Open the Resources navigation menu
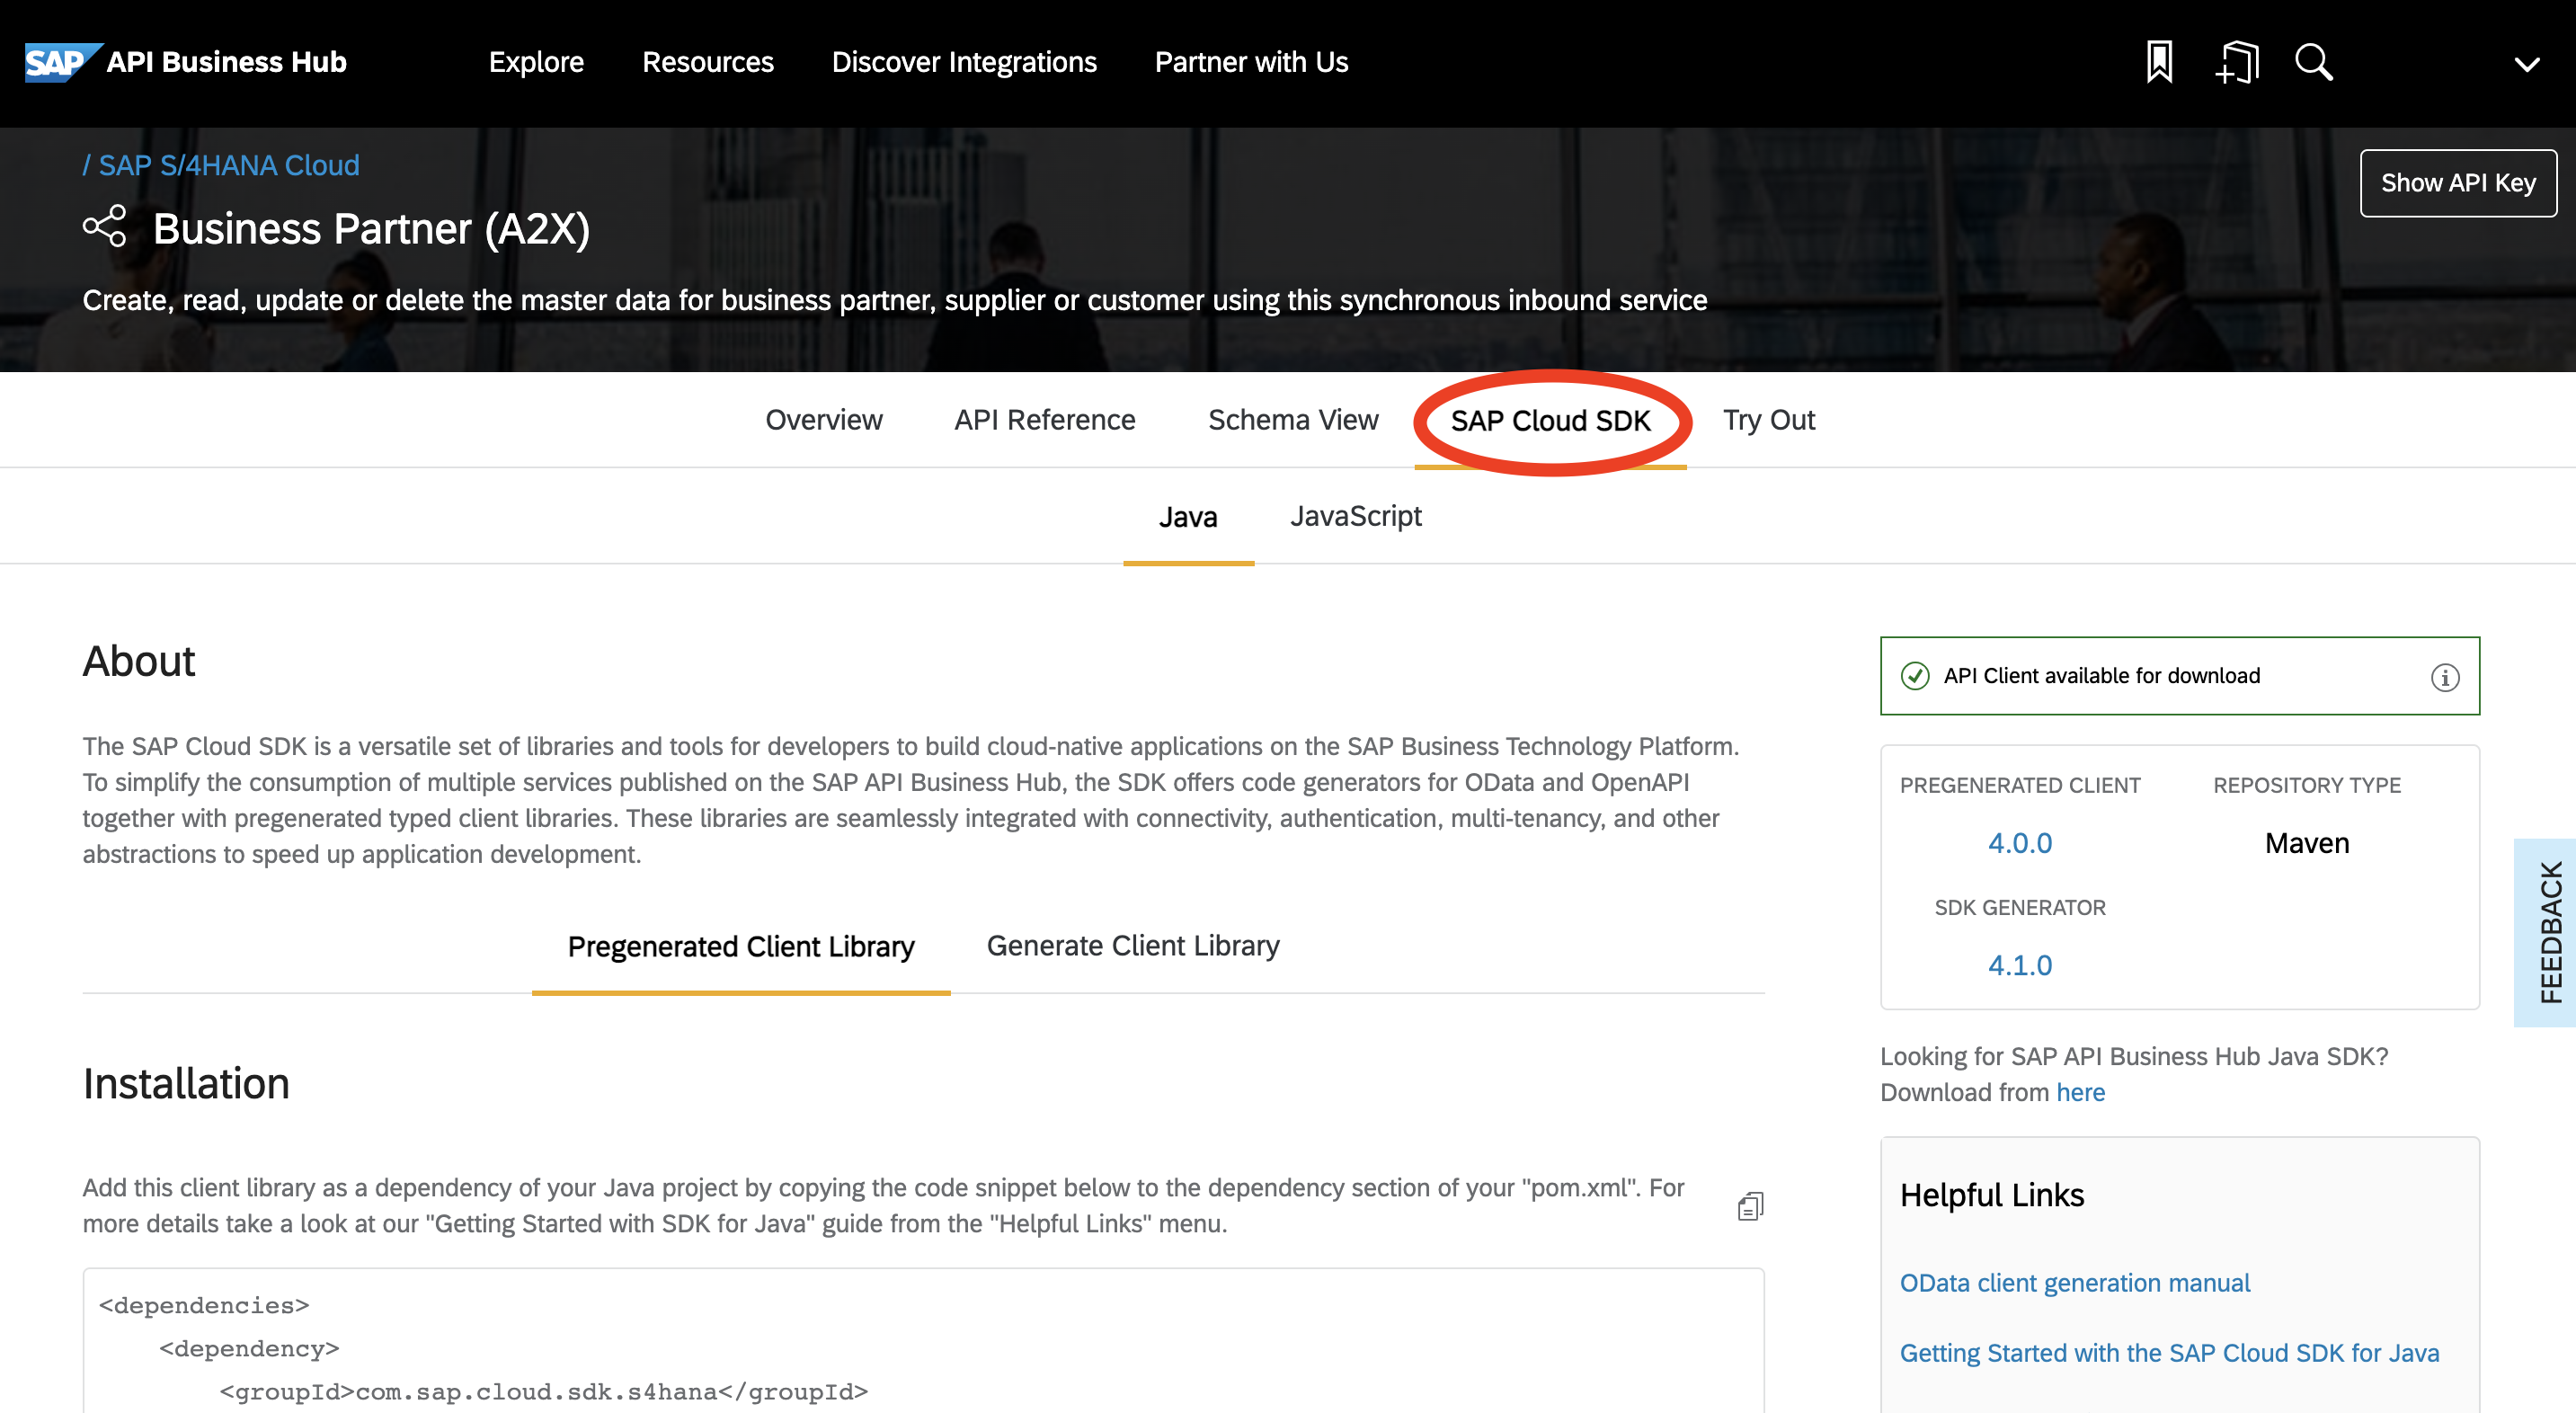This screenshot has width=2576, height=1413. [x=707, y=62]
